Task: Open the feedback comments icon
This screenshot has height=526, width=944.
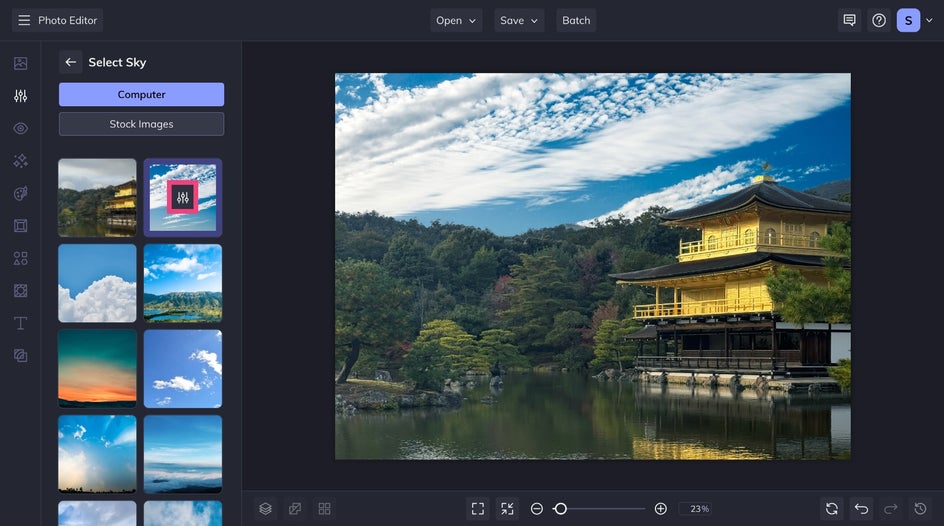Action: click(x=849, y=20)
